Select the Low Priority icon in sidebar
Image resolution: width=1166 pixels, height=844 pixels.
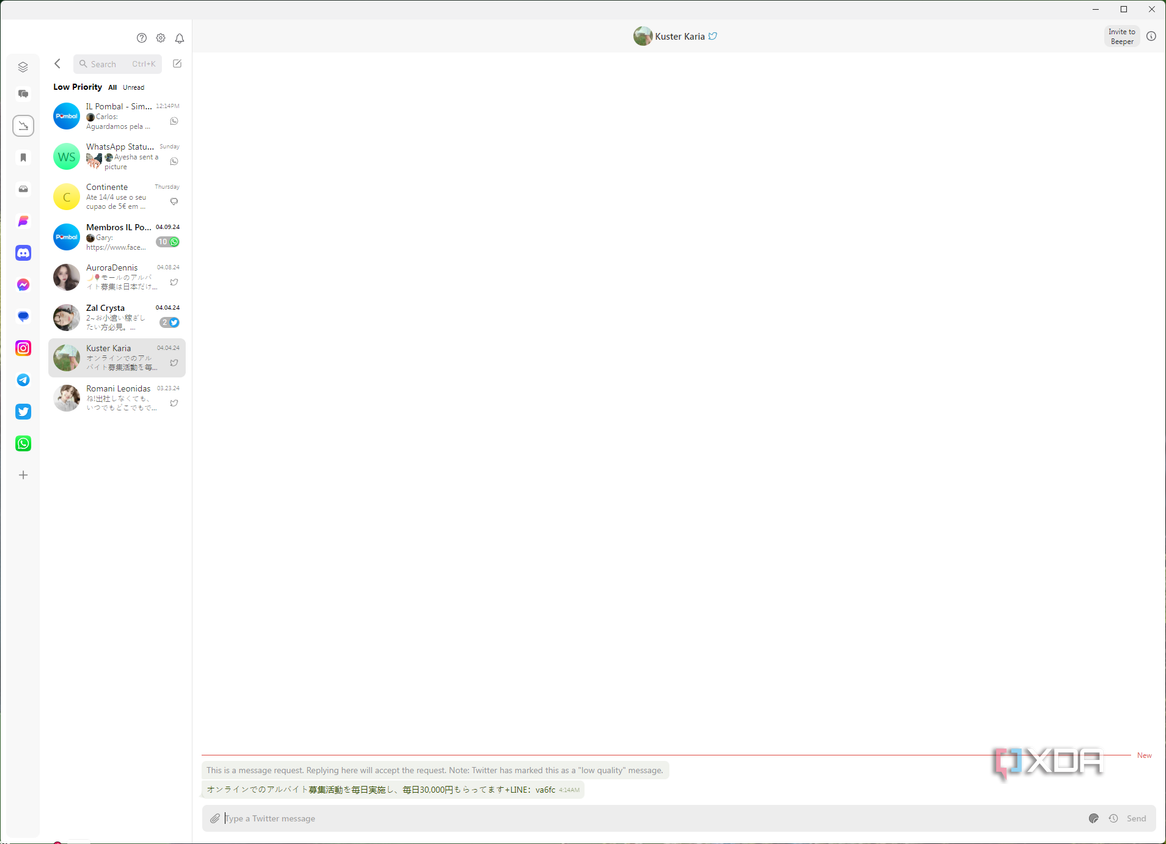click(23, 126)
